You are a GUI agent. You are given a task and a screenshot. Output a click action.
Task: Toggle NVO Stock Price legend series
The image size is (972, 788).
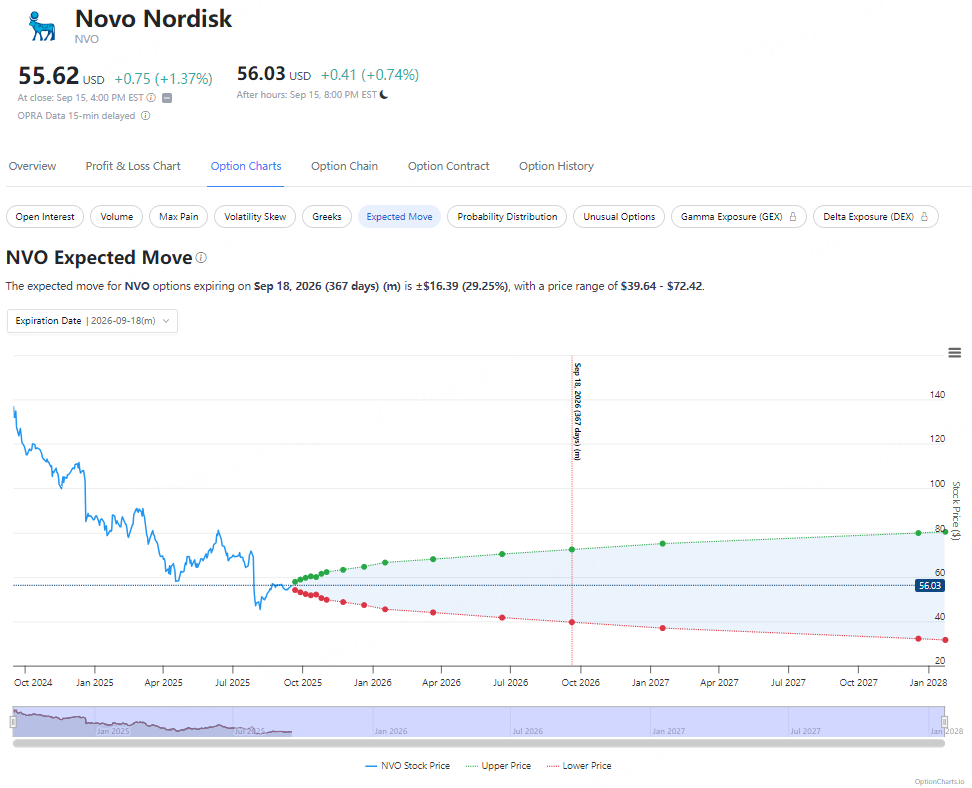pyautogui.click(x=408, y=766)
